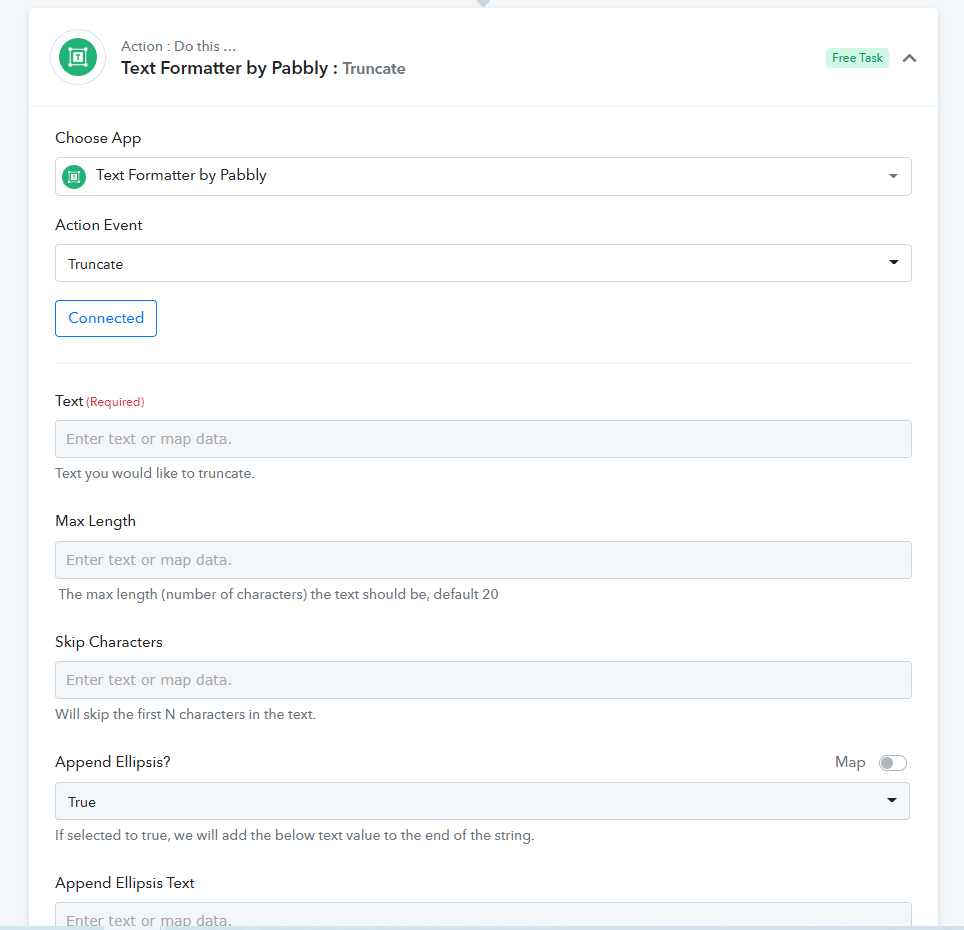
Task: Click the Append Ellipsis Text input field
Action: pos(483,915)
